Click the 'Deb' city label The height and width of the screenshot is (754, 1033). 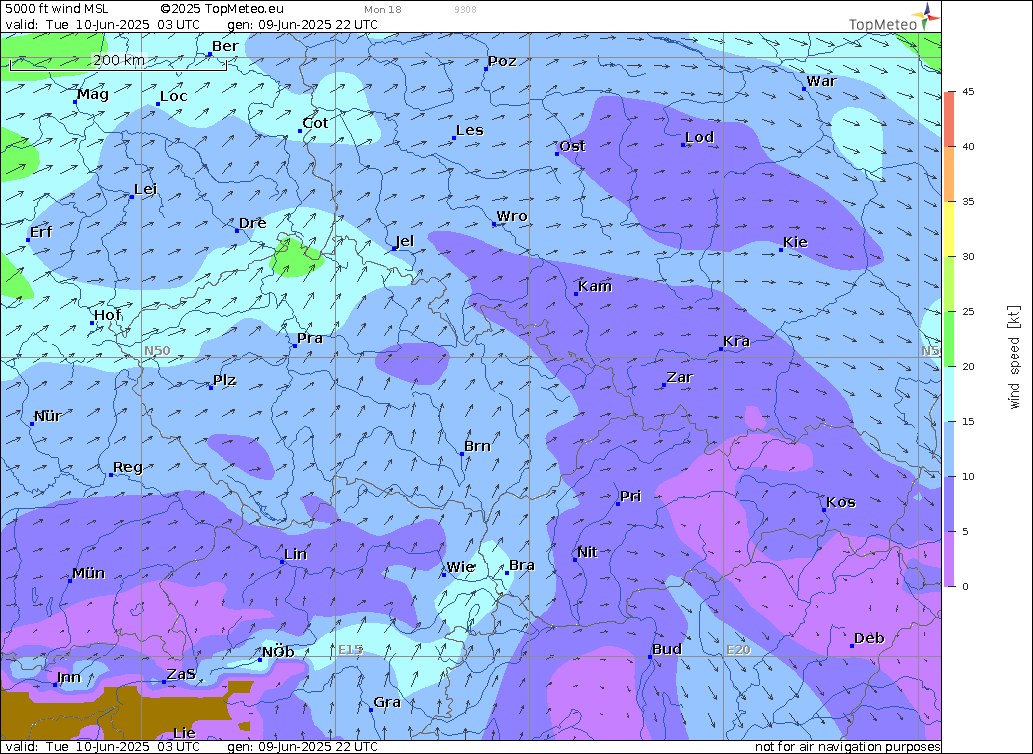(x=869, y=639)
